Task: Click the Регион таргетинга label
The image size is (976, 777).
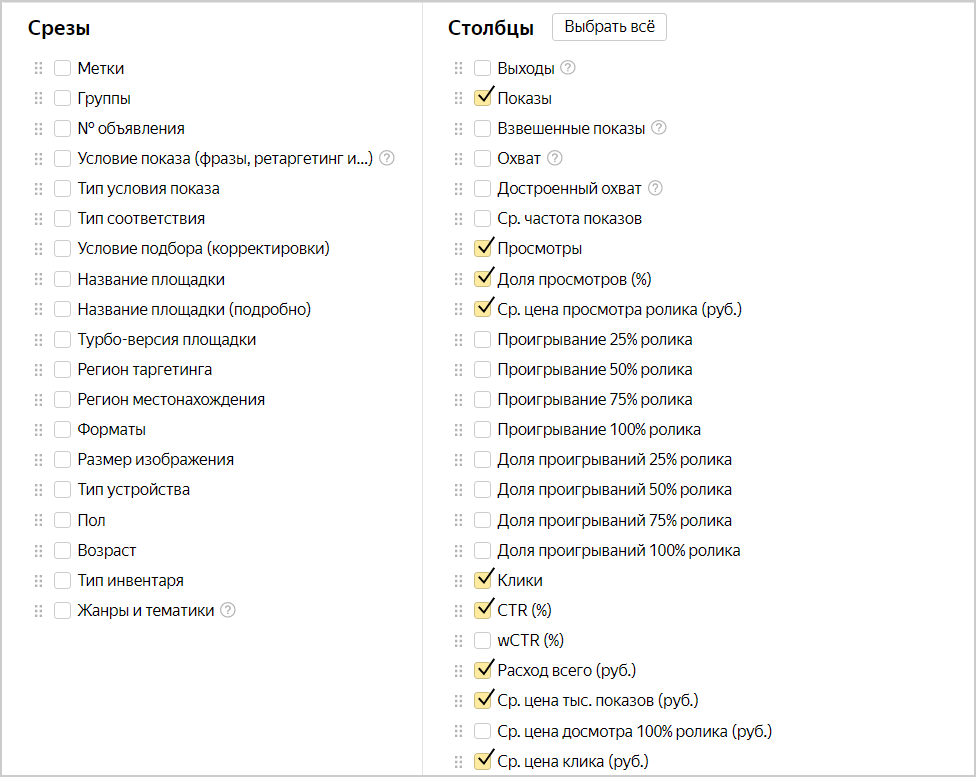Action: pos(145,369)
